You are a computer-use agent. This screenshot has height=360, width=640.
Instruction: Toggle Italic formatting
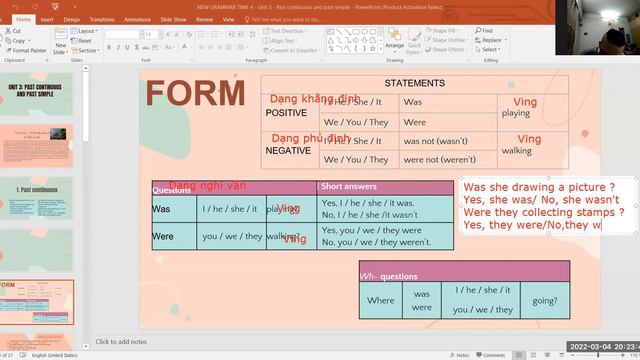(x=118, y=48)
